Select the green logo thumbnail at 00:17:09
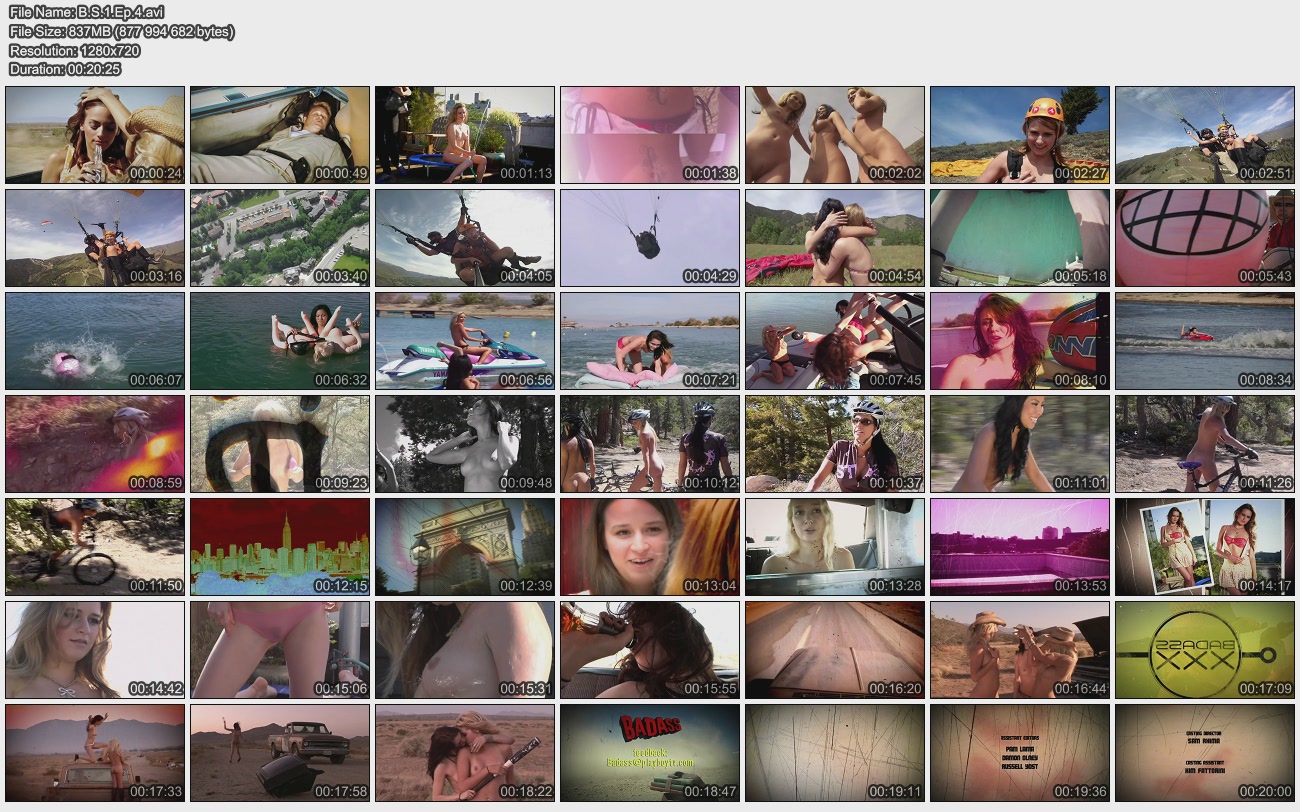This screenshot has height=812, width=1300. (x=1204, y=650)
